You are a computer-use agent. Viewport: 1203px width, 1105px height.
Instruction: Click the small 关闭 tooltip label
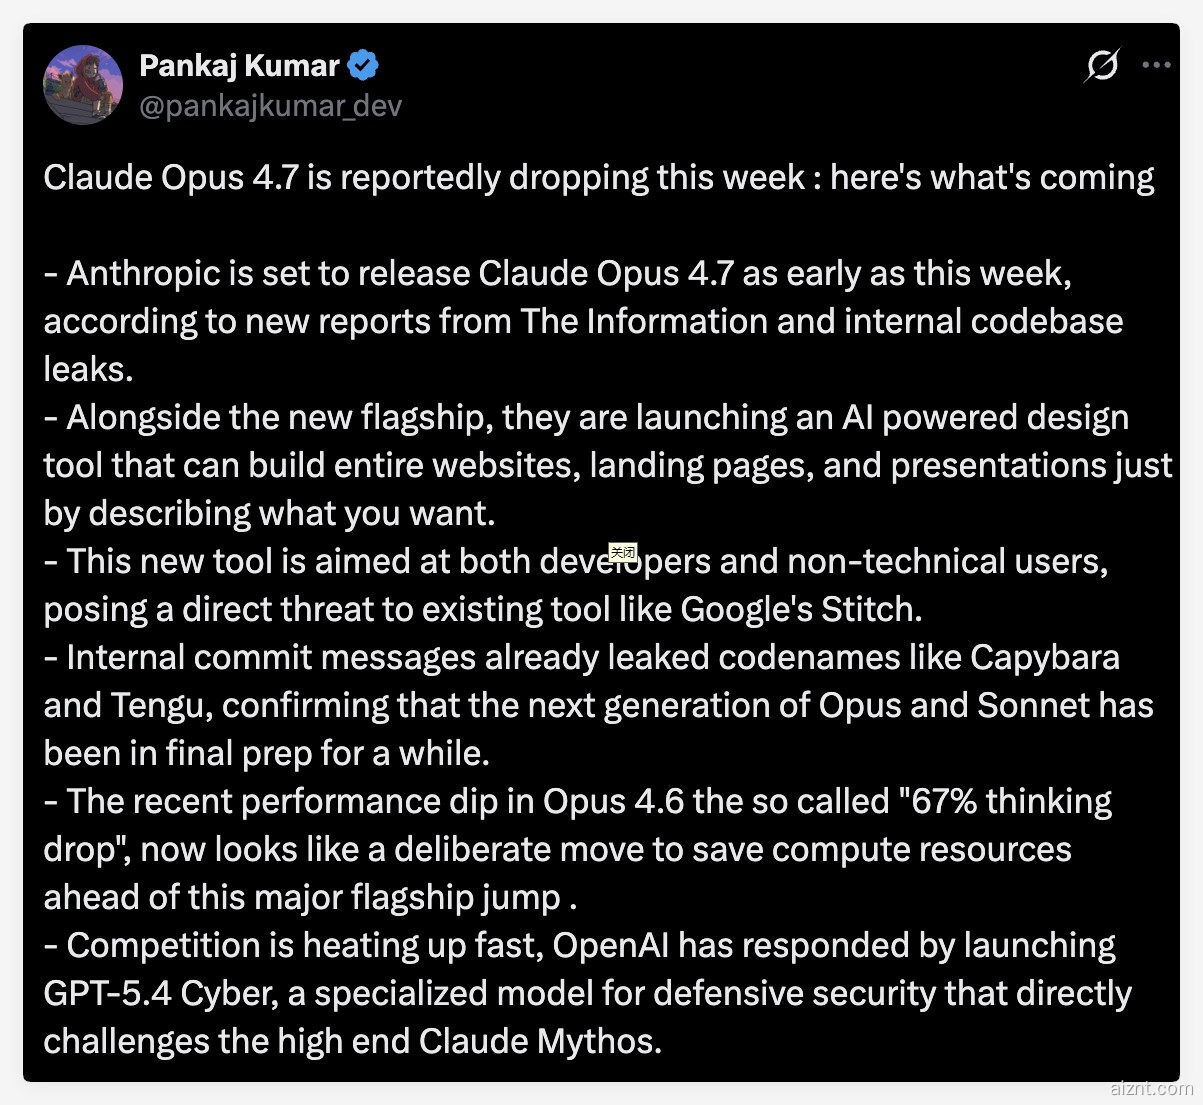pyautogui.click(x=622, y=552)
